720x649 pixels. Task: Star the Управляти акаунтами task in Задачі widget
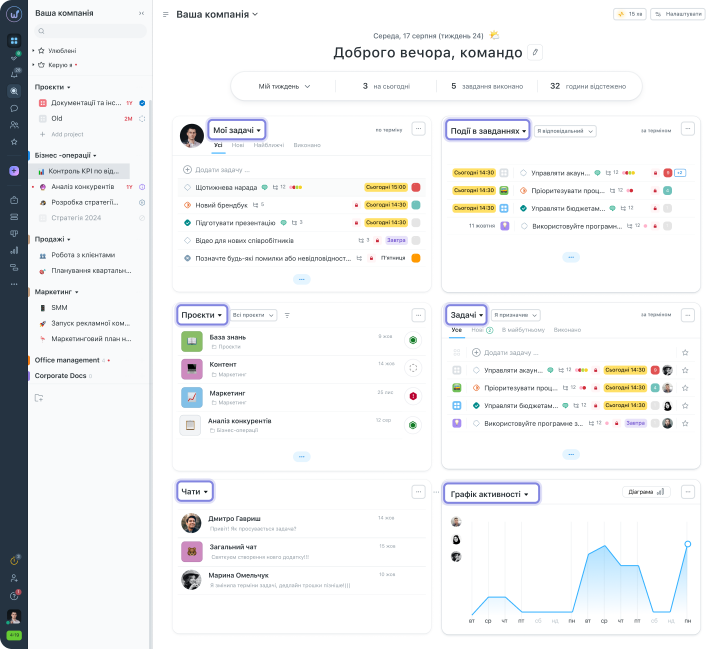685,370
